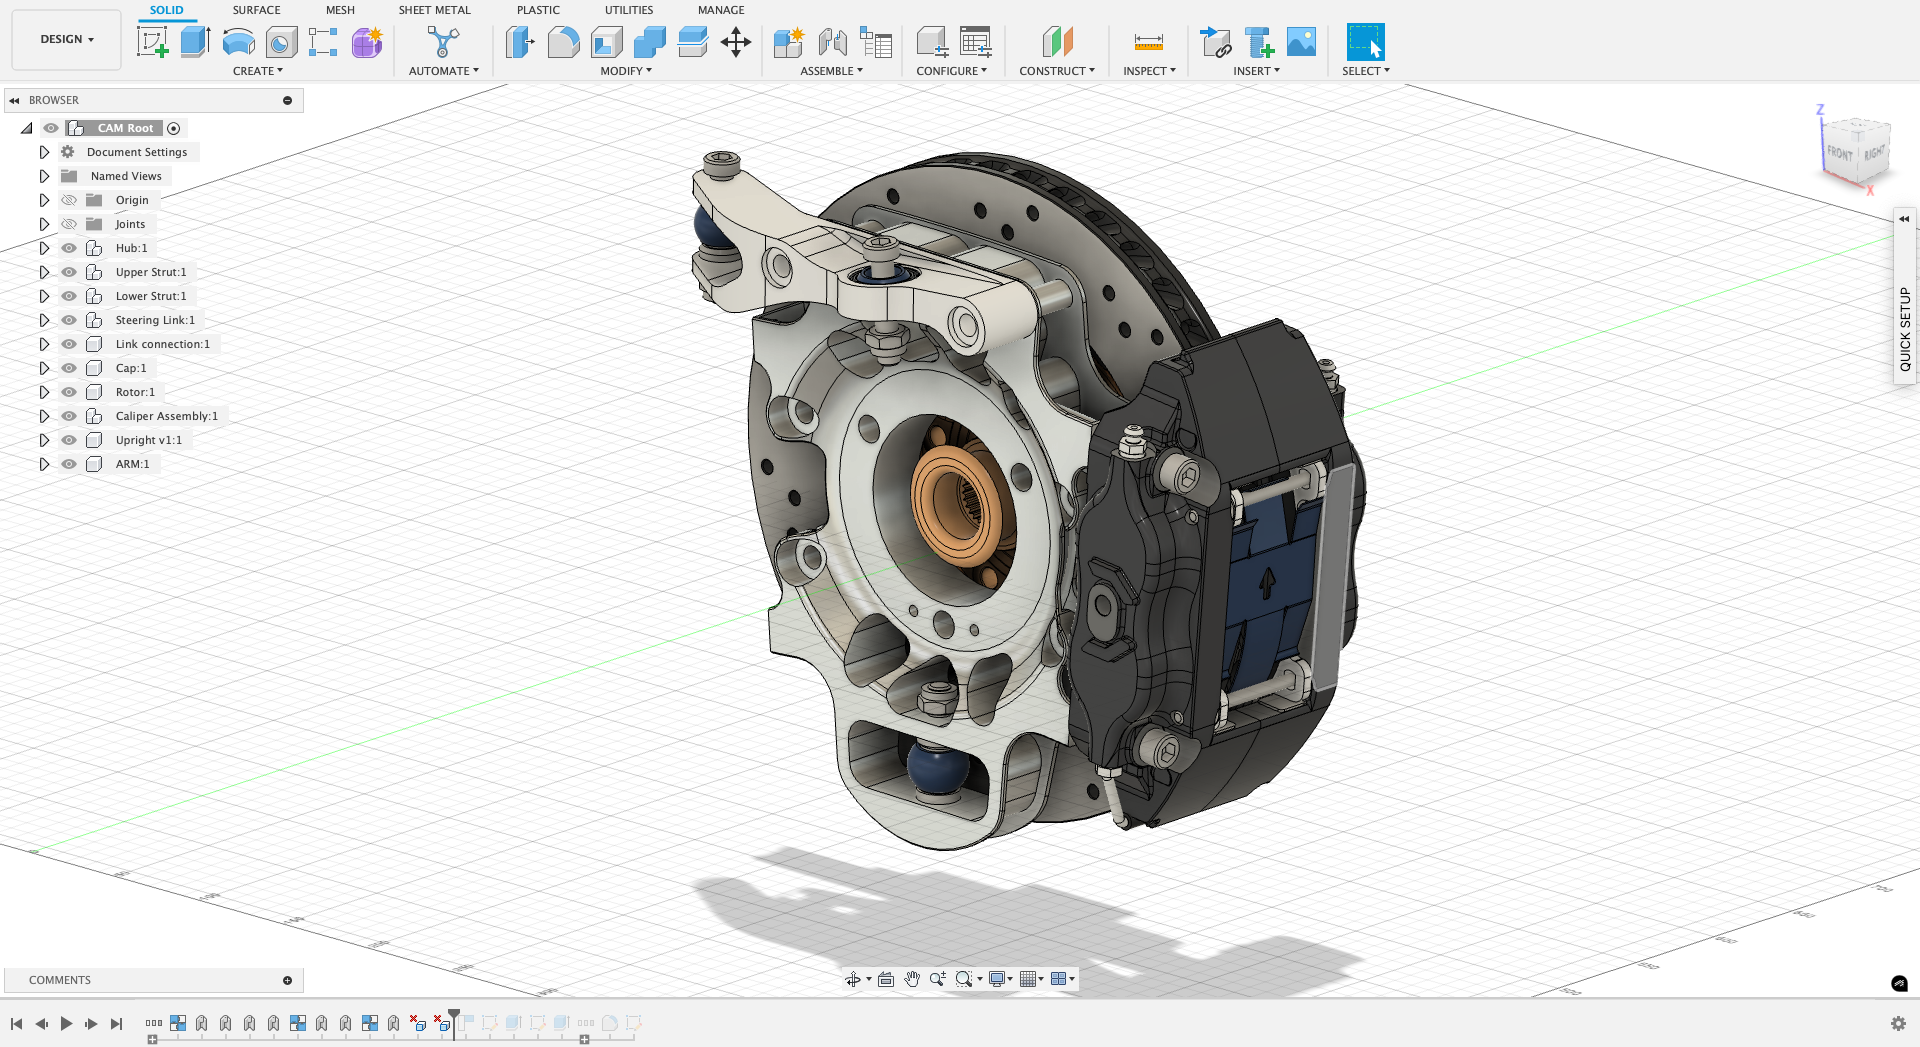This screenshot has height=1047, width=1920.
Task: Collapse the CAM Root tree
Action: coord(27,128)
